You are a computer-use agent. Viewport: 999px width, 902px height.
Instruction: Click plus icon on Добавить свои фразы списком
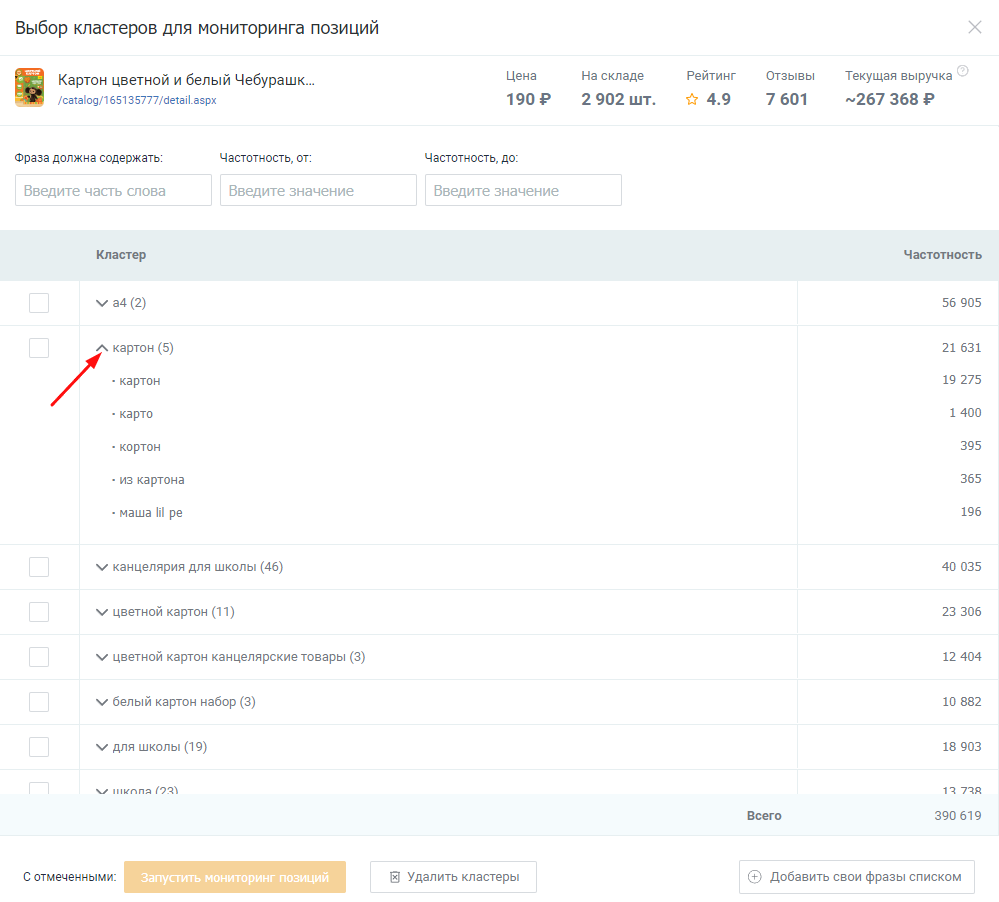pyautogui.click(x=755, y=877)
